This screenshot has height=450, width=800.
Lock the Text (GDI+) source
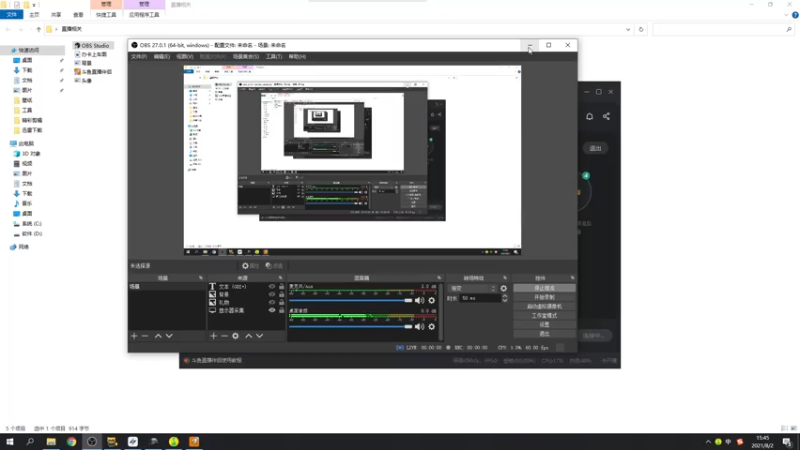point(282,287)
